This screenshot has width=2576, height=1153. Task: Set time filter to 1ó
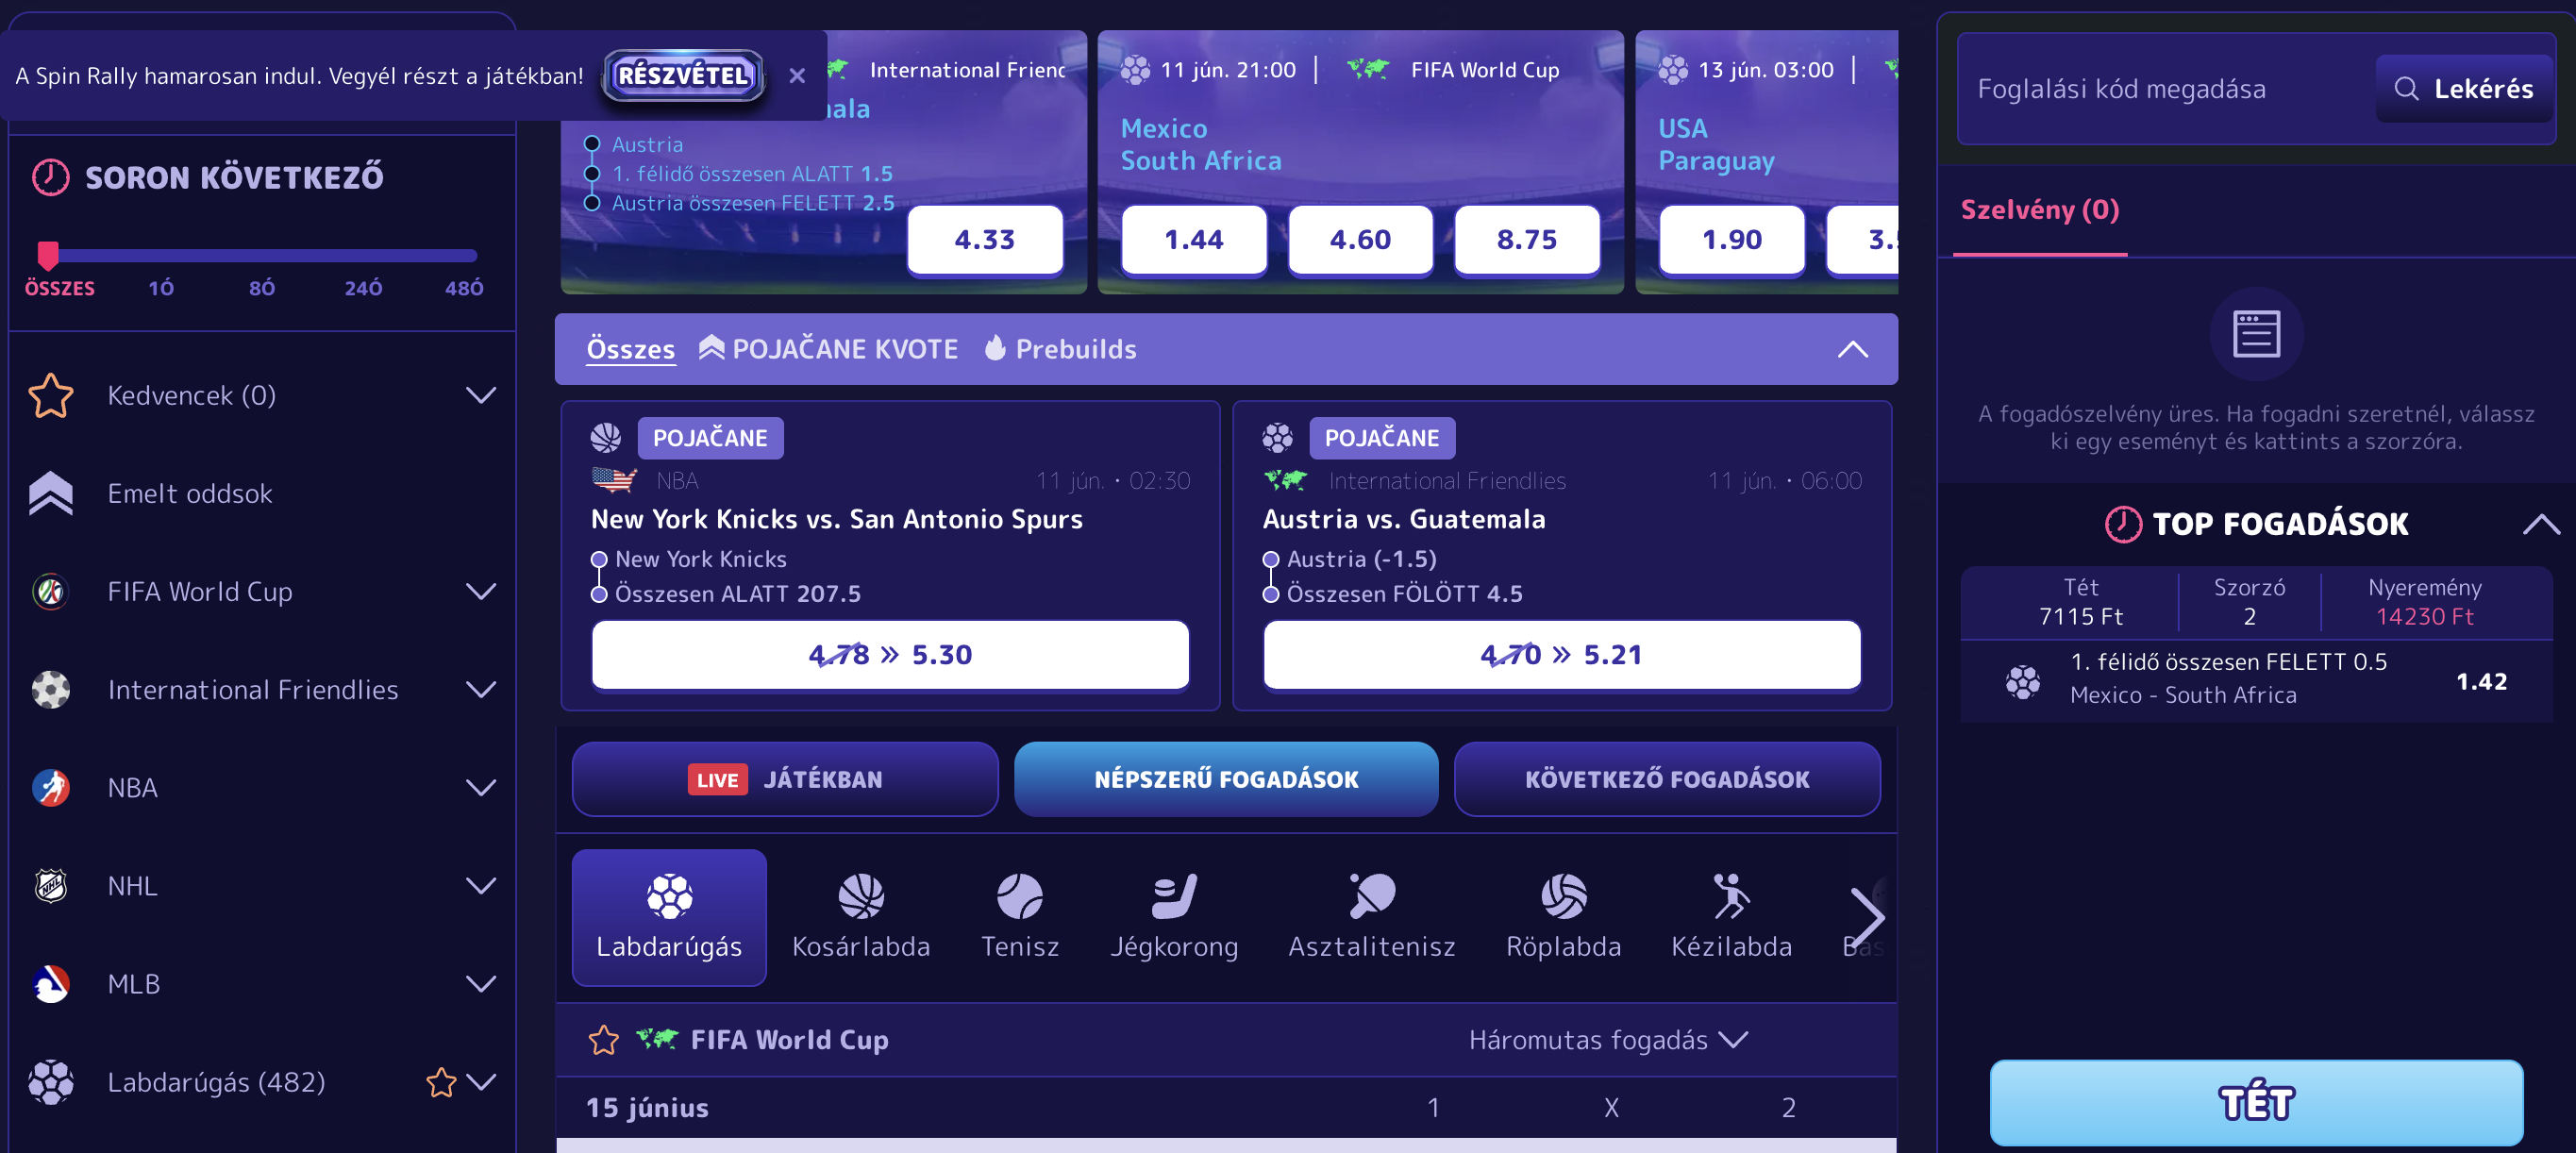click(x=161, y=288)
